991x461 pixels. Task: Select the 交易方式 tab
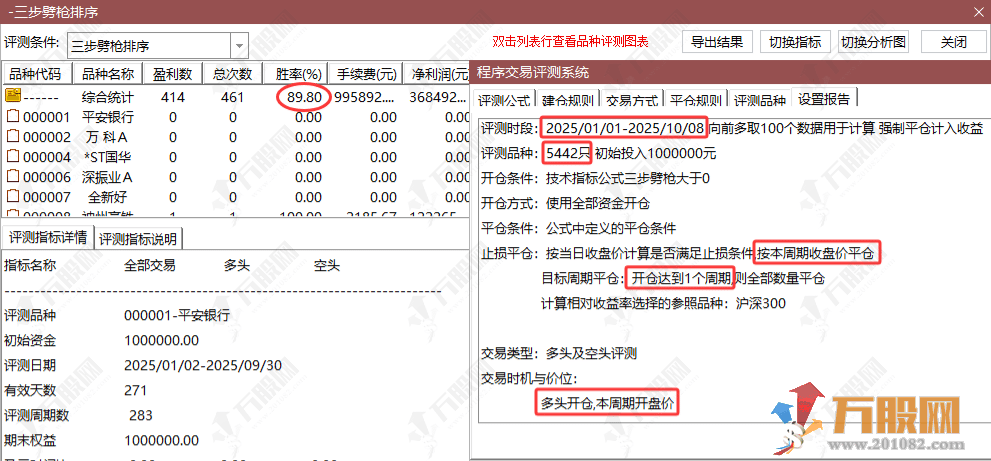point(631,100)
